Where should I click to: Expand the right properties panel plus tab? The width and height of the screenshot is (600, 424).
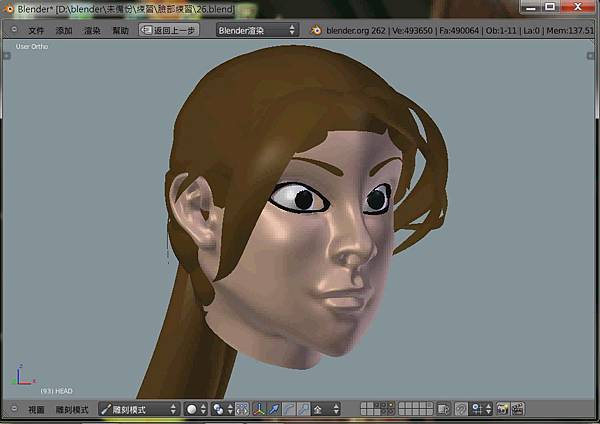pos(590,56)
